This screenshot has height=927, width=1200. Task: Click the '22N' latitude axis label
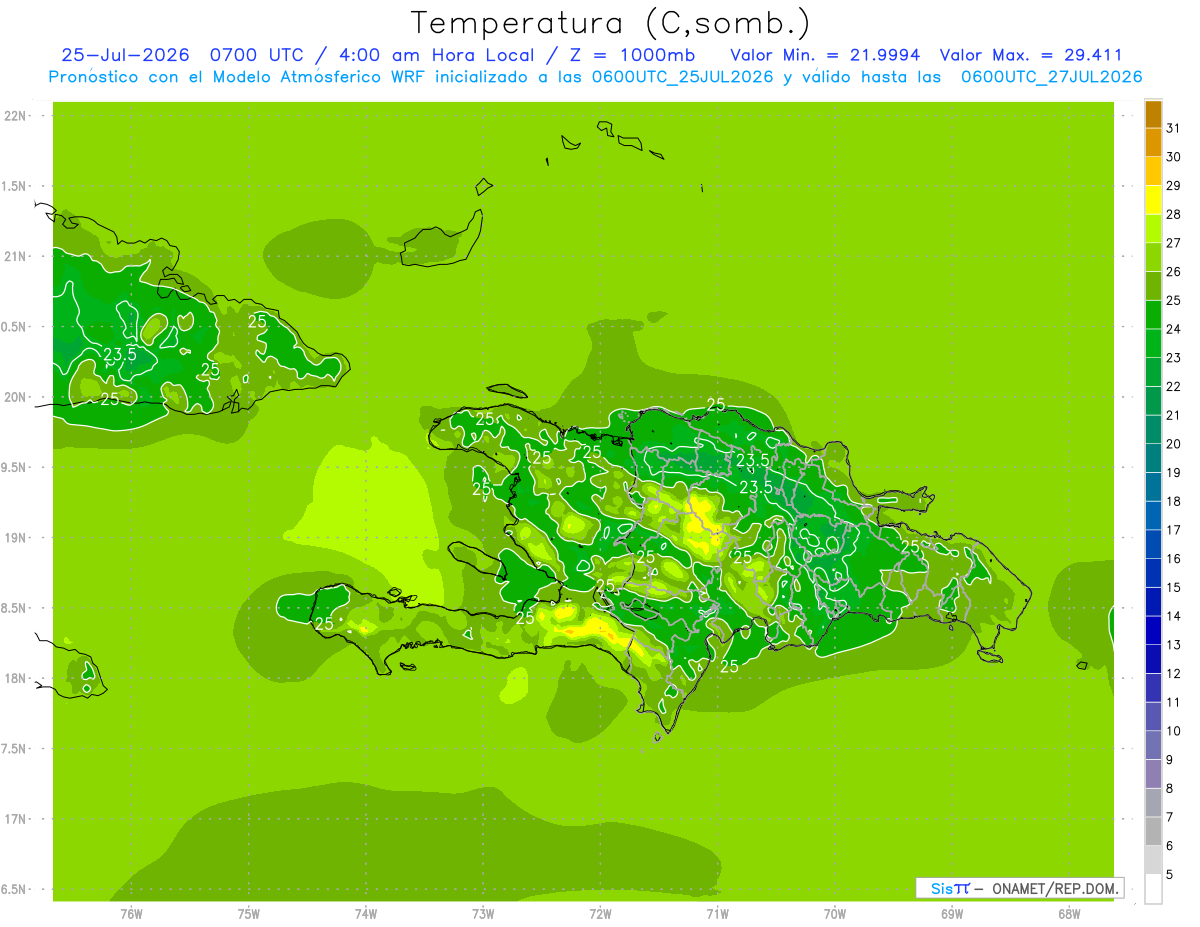pyautogui.click(x=14, y=116)
